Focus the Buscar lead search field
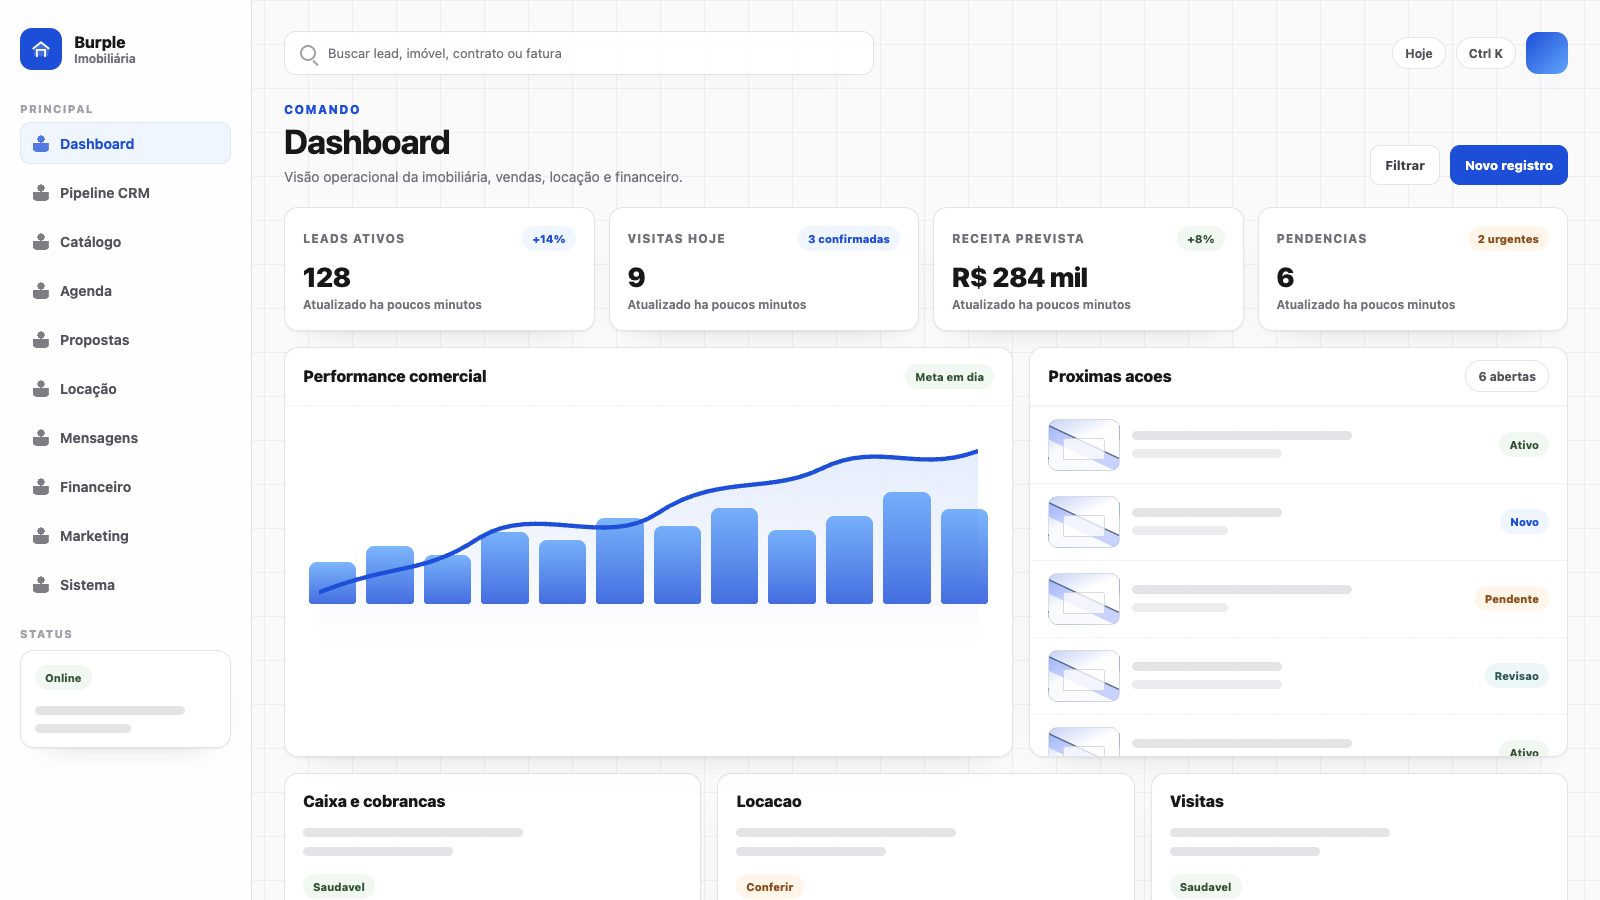This screenshot has width=1600, height=900. coord(579,53)
